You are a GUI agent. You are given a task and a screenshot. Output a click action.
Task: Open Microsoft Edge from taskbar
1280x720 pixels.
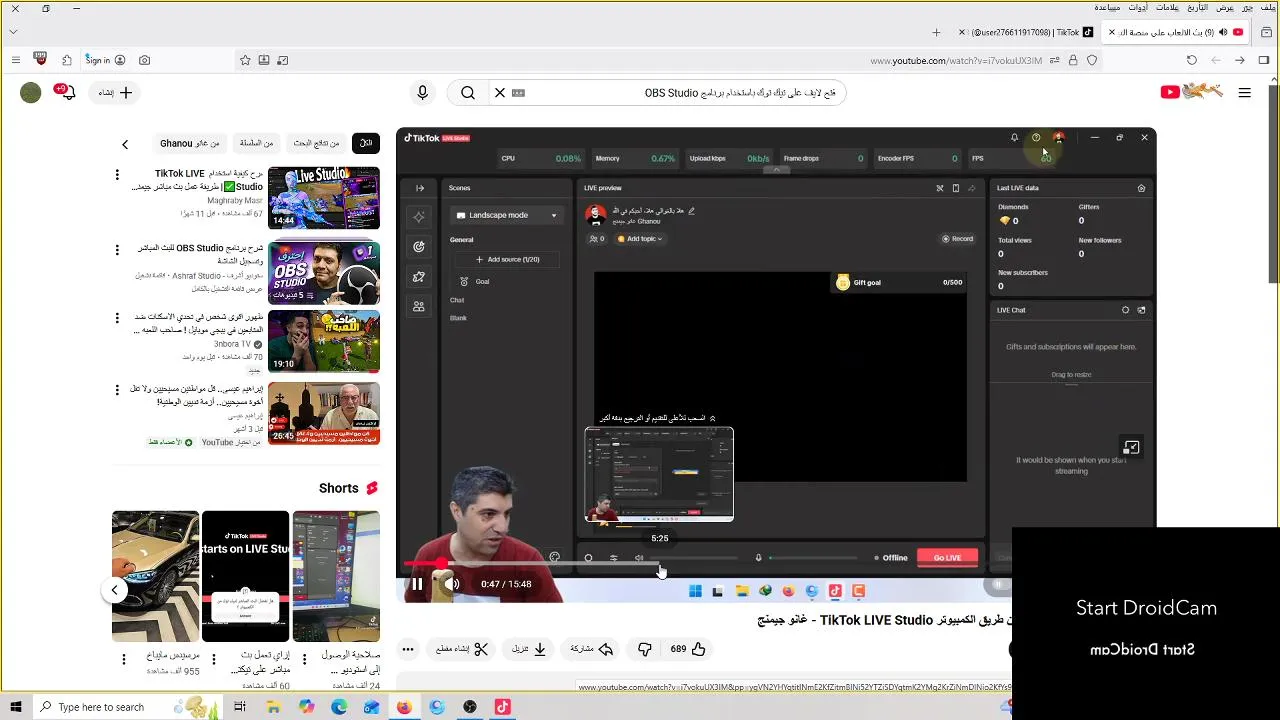339,707
